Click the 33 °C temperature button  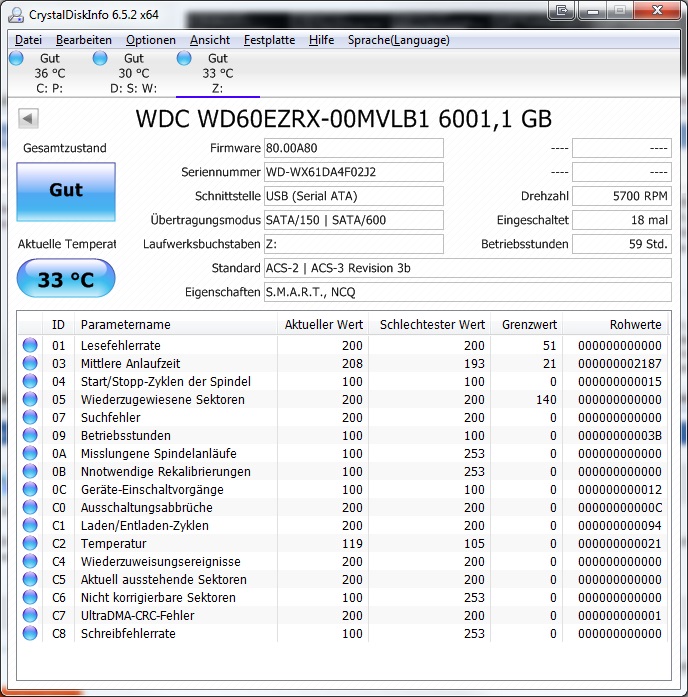(66, 278)
